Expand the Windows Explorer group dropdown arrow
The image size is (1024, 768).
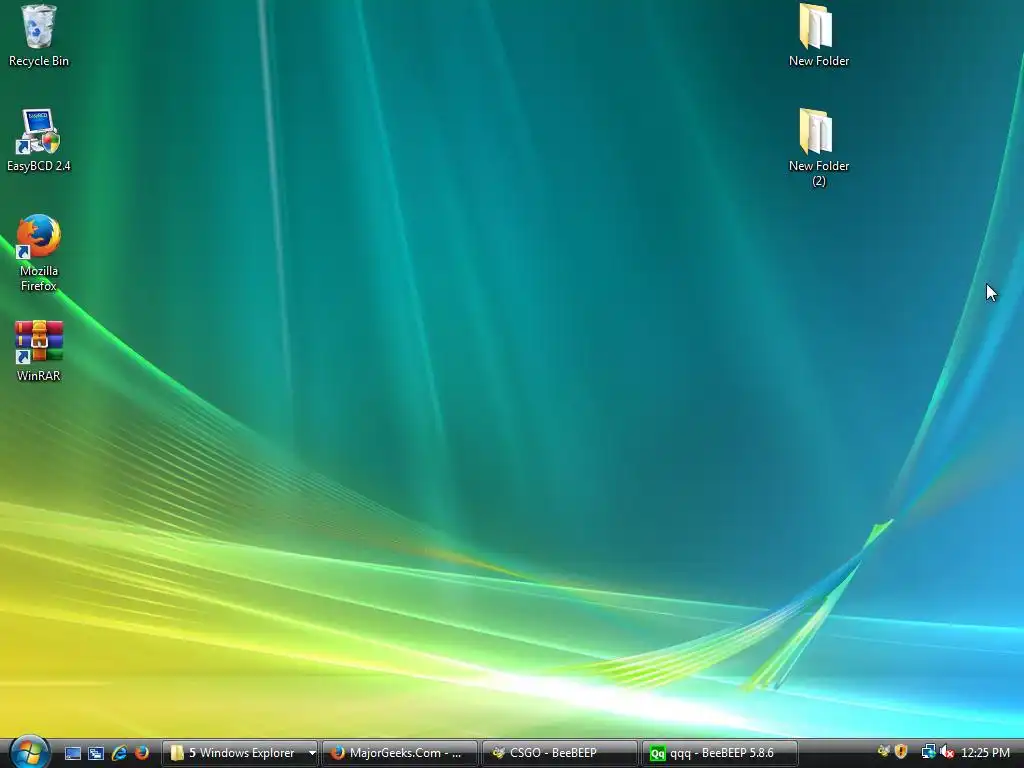click(x=312, y=753)
